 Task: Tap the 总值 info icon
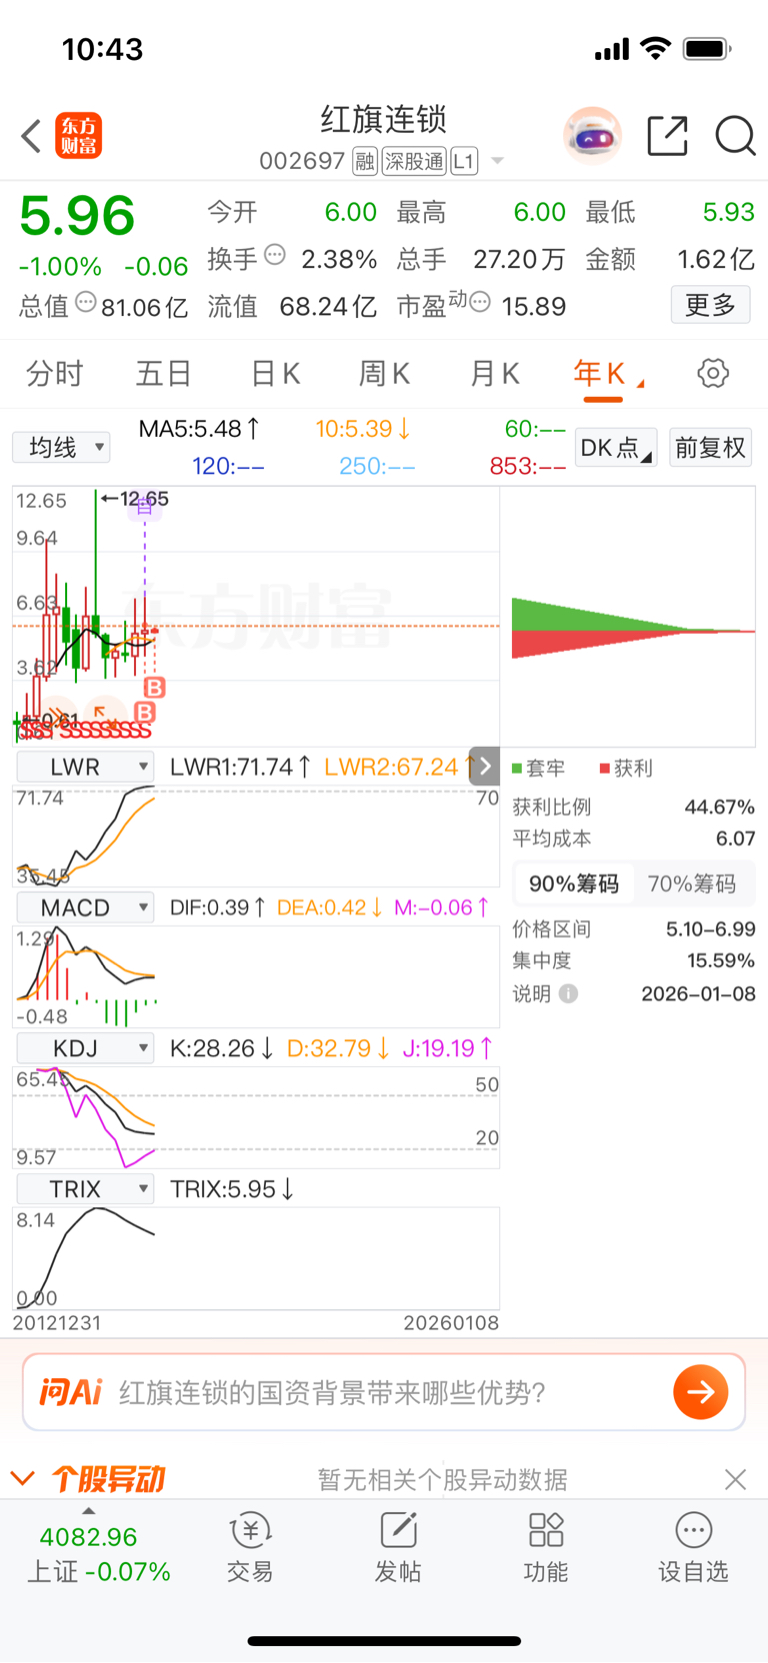tap(86, 301)
